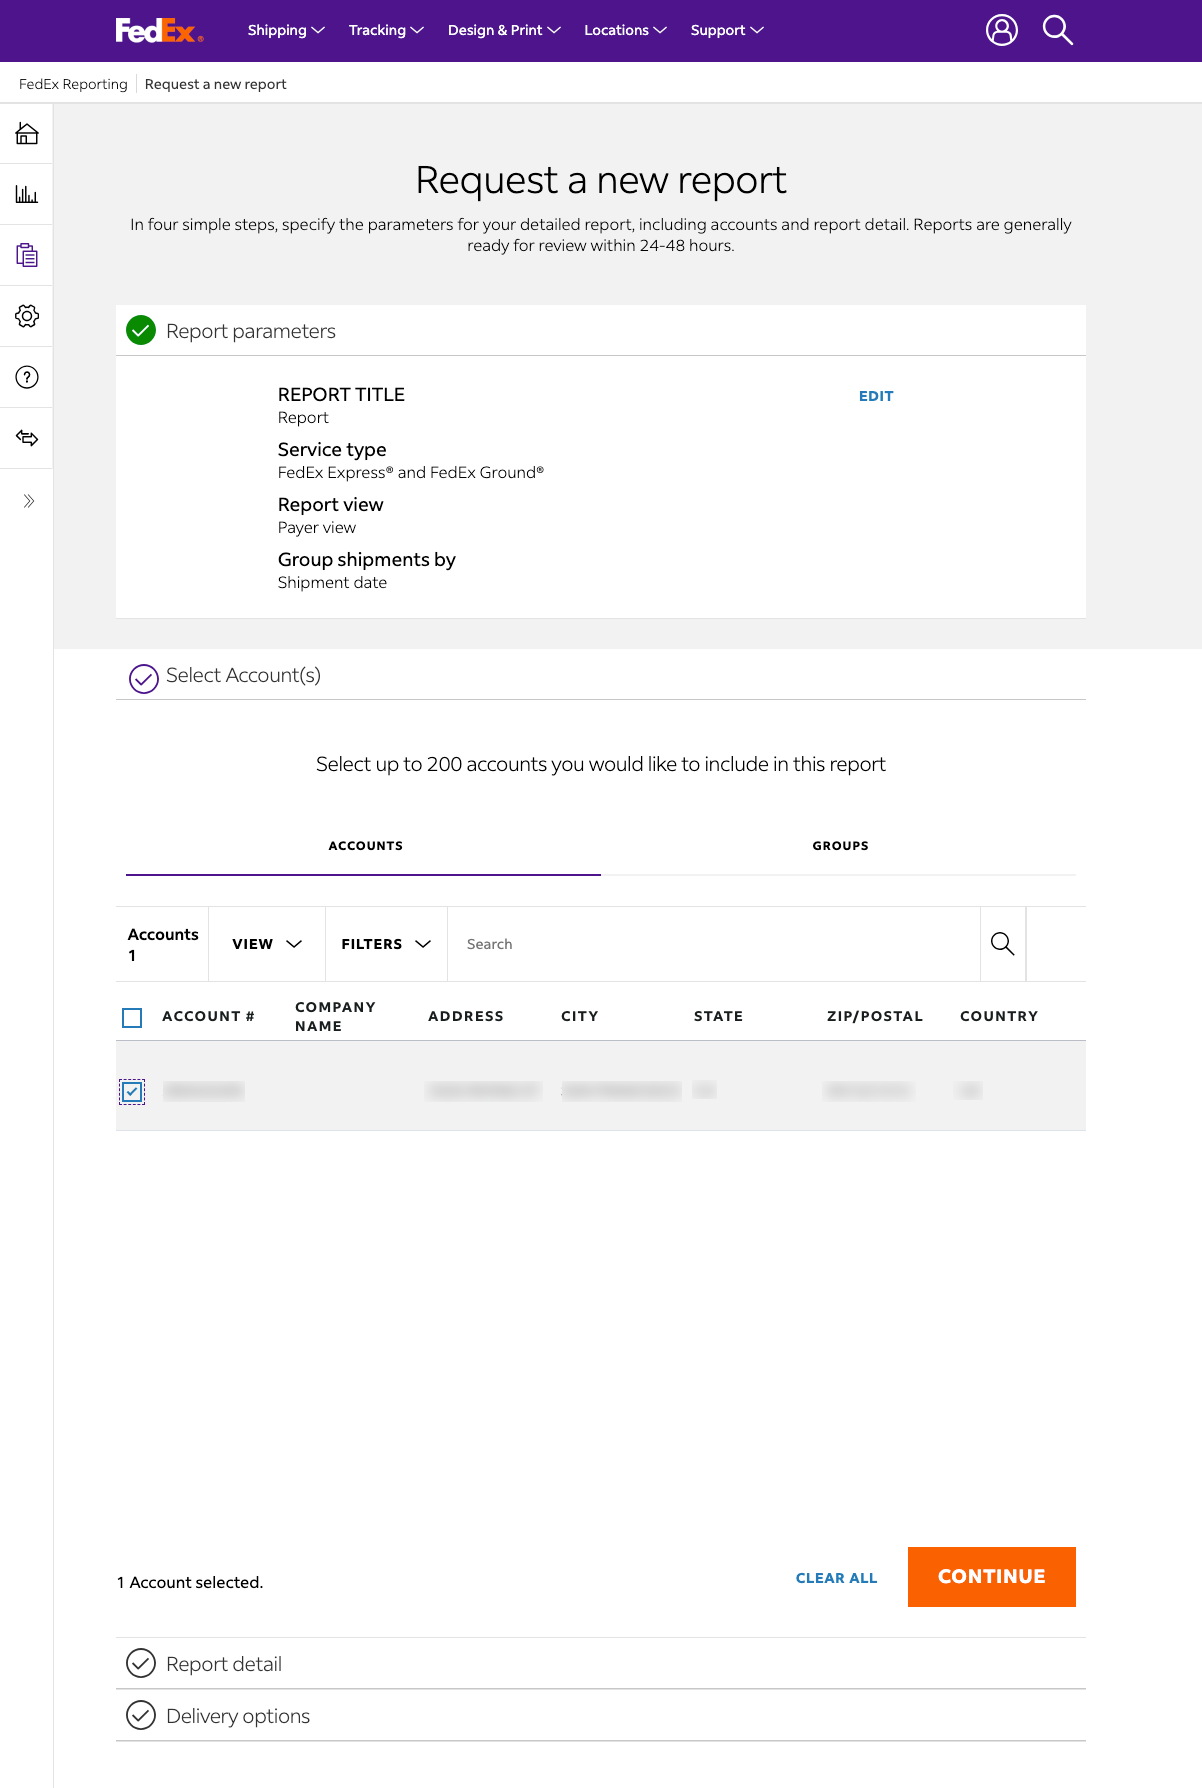Sort by CITY column header

coord(580,1016)
